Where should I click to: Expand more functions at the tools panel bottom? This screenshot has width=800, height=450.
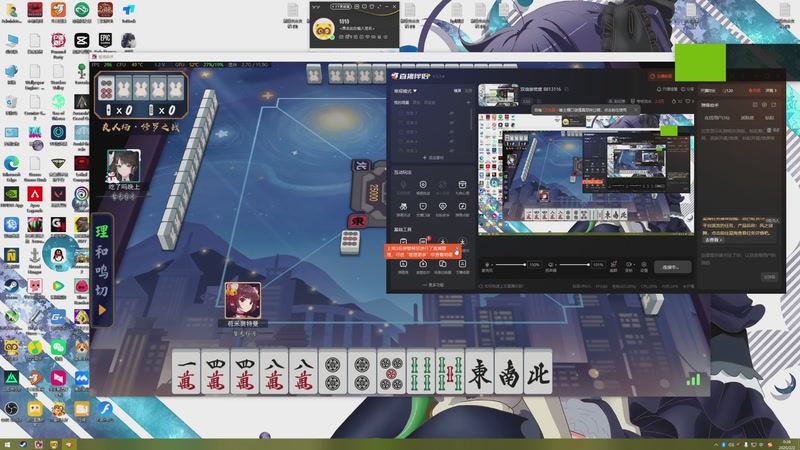[x=433, y=285]
